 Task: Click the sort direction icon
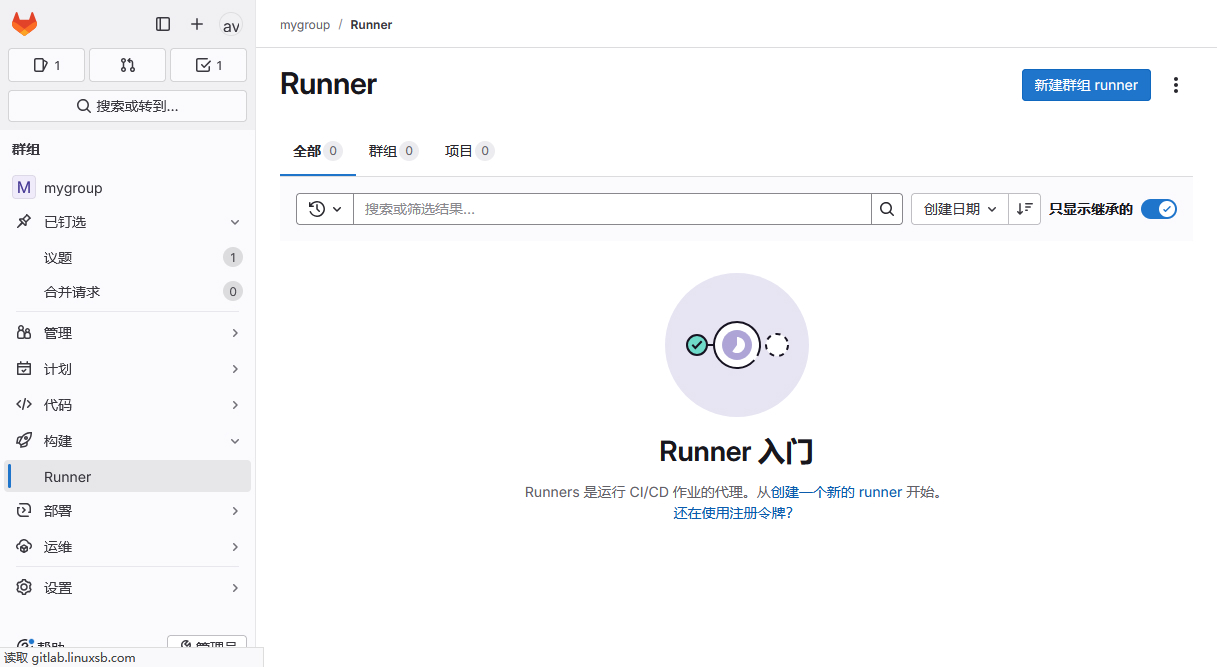coord(1024,209)
